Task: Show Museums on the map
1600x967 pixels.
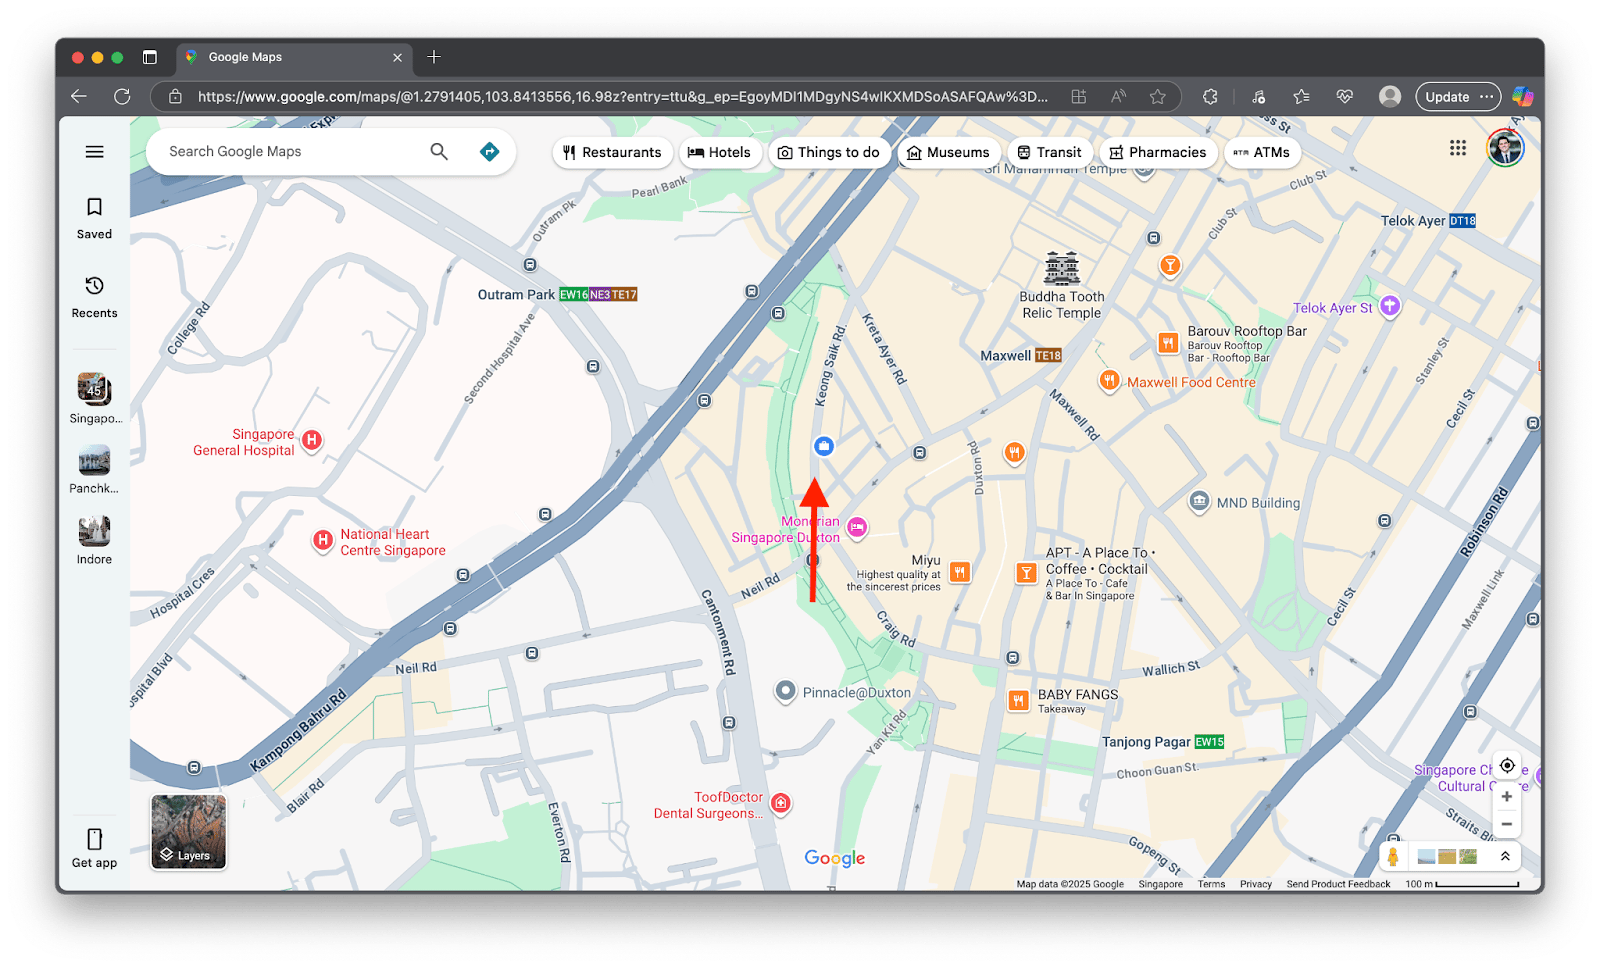Action: [x=948, y=152]
